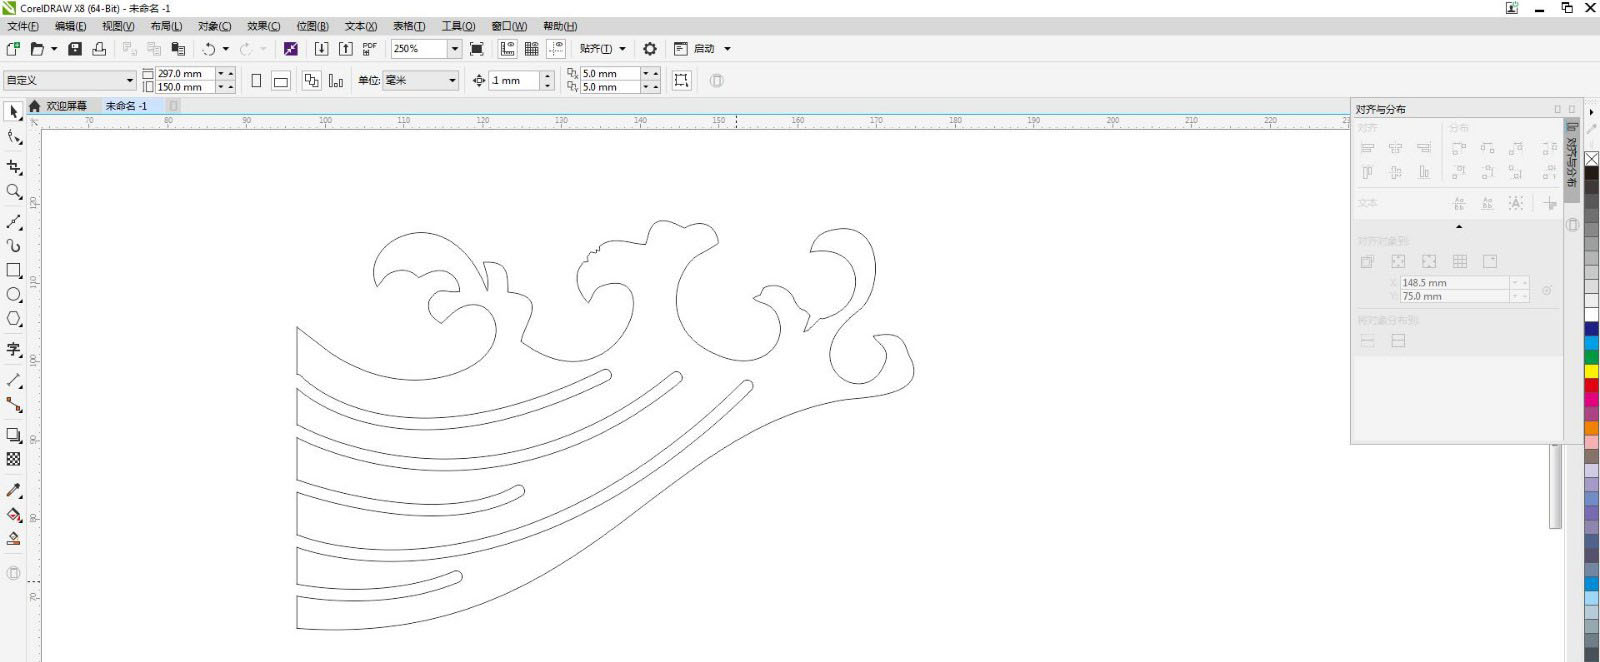Open the 效果(C) menu
Image resolution: width=1600 pixels, height=662 pixels.
click(x=263, y=26)
